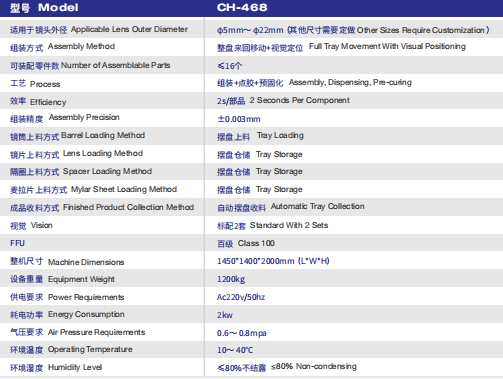Click the 'Assembly Method' label

pos(81,46)
